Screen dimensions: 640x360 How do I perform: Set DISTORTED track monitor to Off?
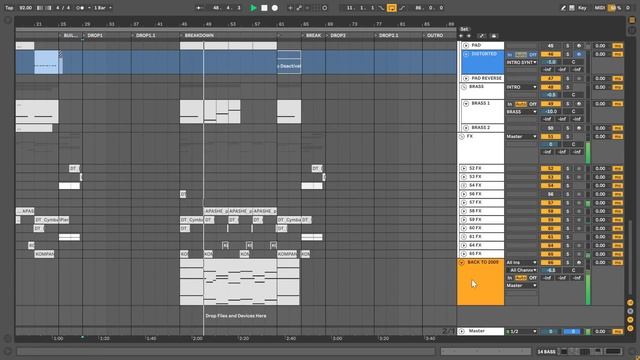tap(533, 54)
